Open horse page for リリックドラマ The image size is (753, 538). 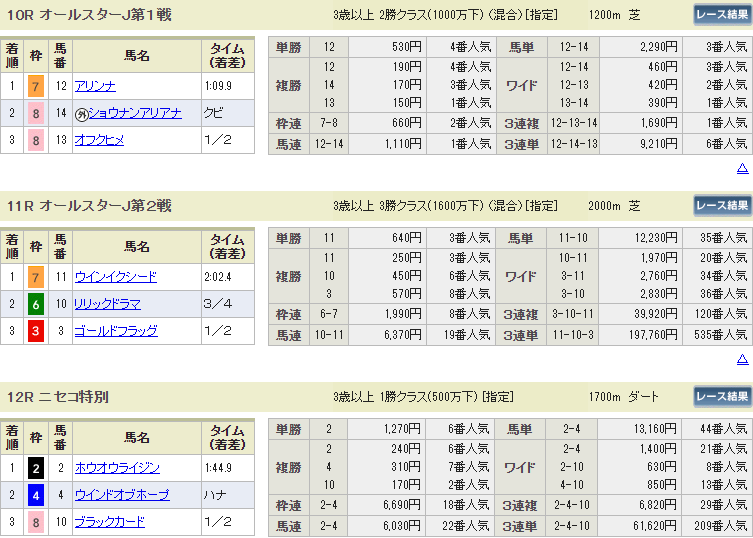pos(108,304)
